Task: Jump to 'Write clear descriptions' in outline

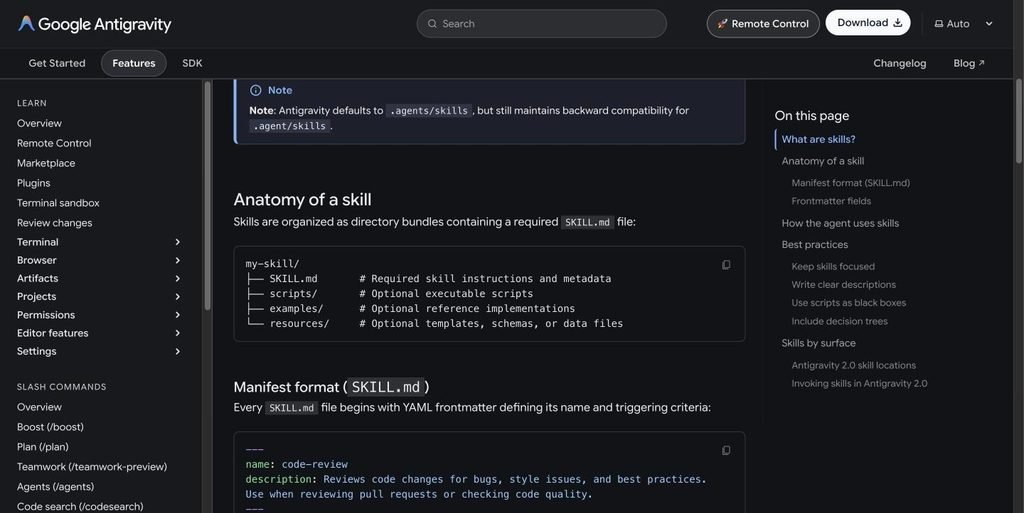Action: pyautogui.click(x=843, y=285)
